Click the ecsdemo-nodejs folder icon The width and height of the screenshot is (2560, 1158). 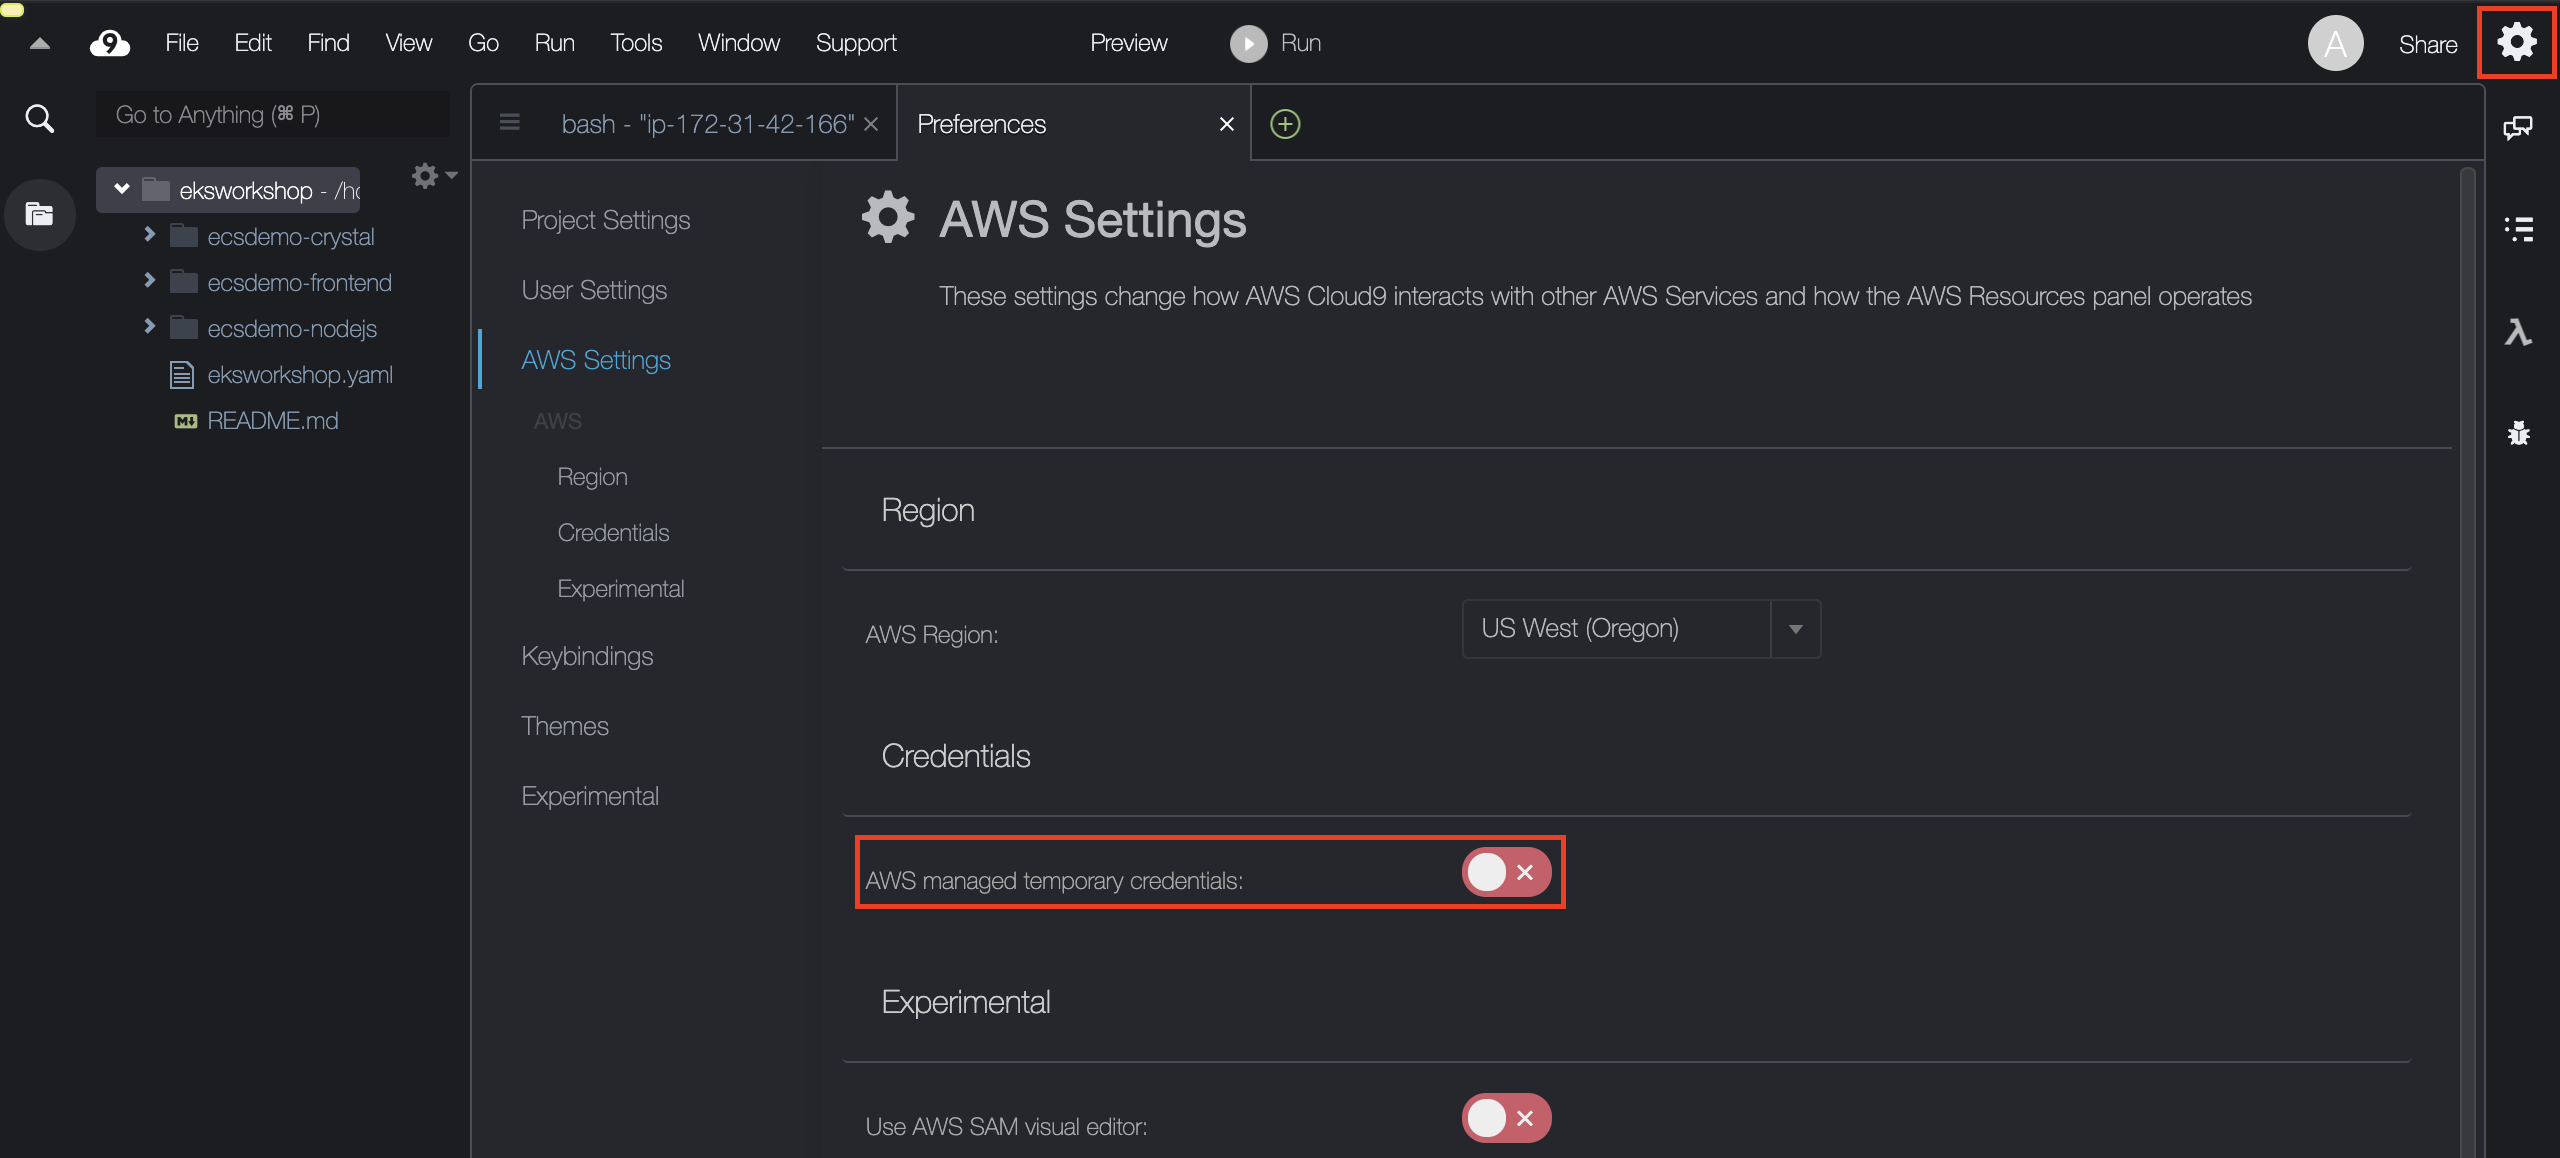pyautogui.click(x=183, y=328)
